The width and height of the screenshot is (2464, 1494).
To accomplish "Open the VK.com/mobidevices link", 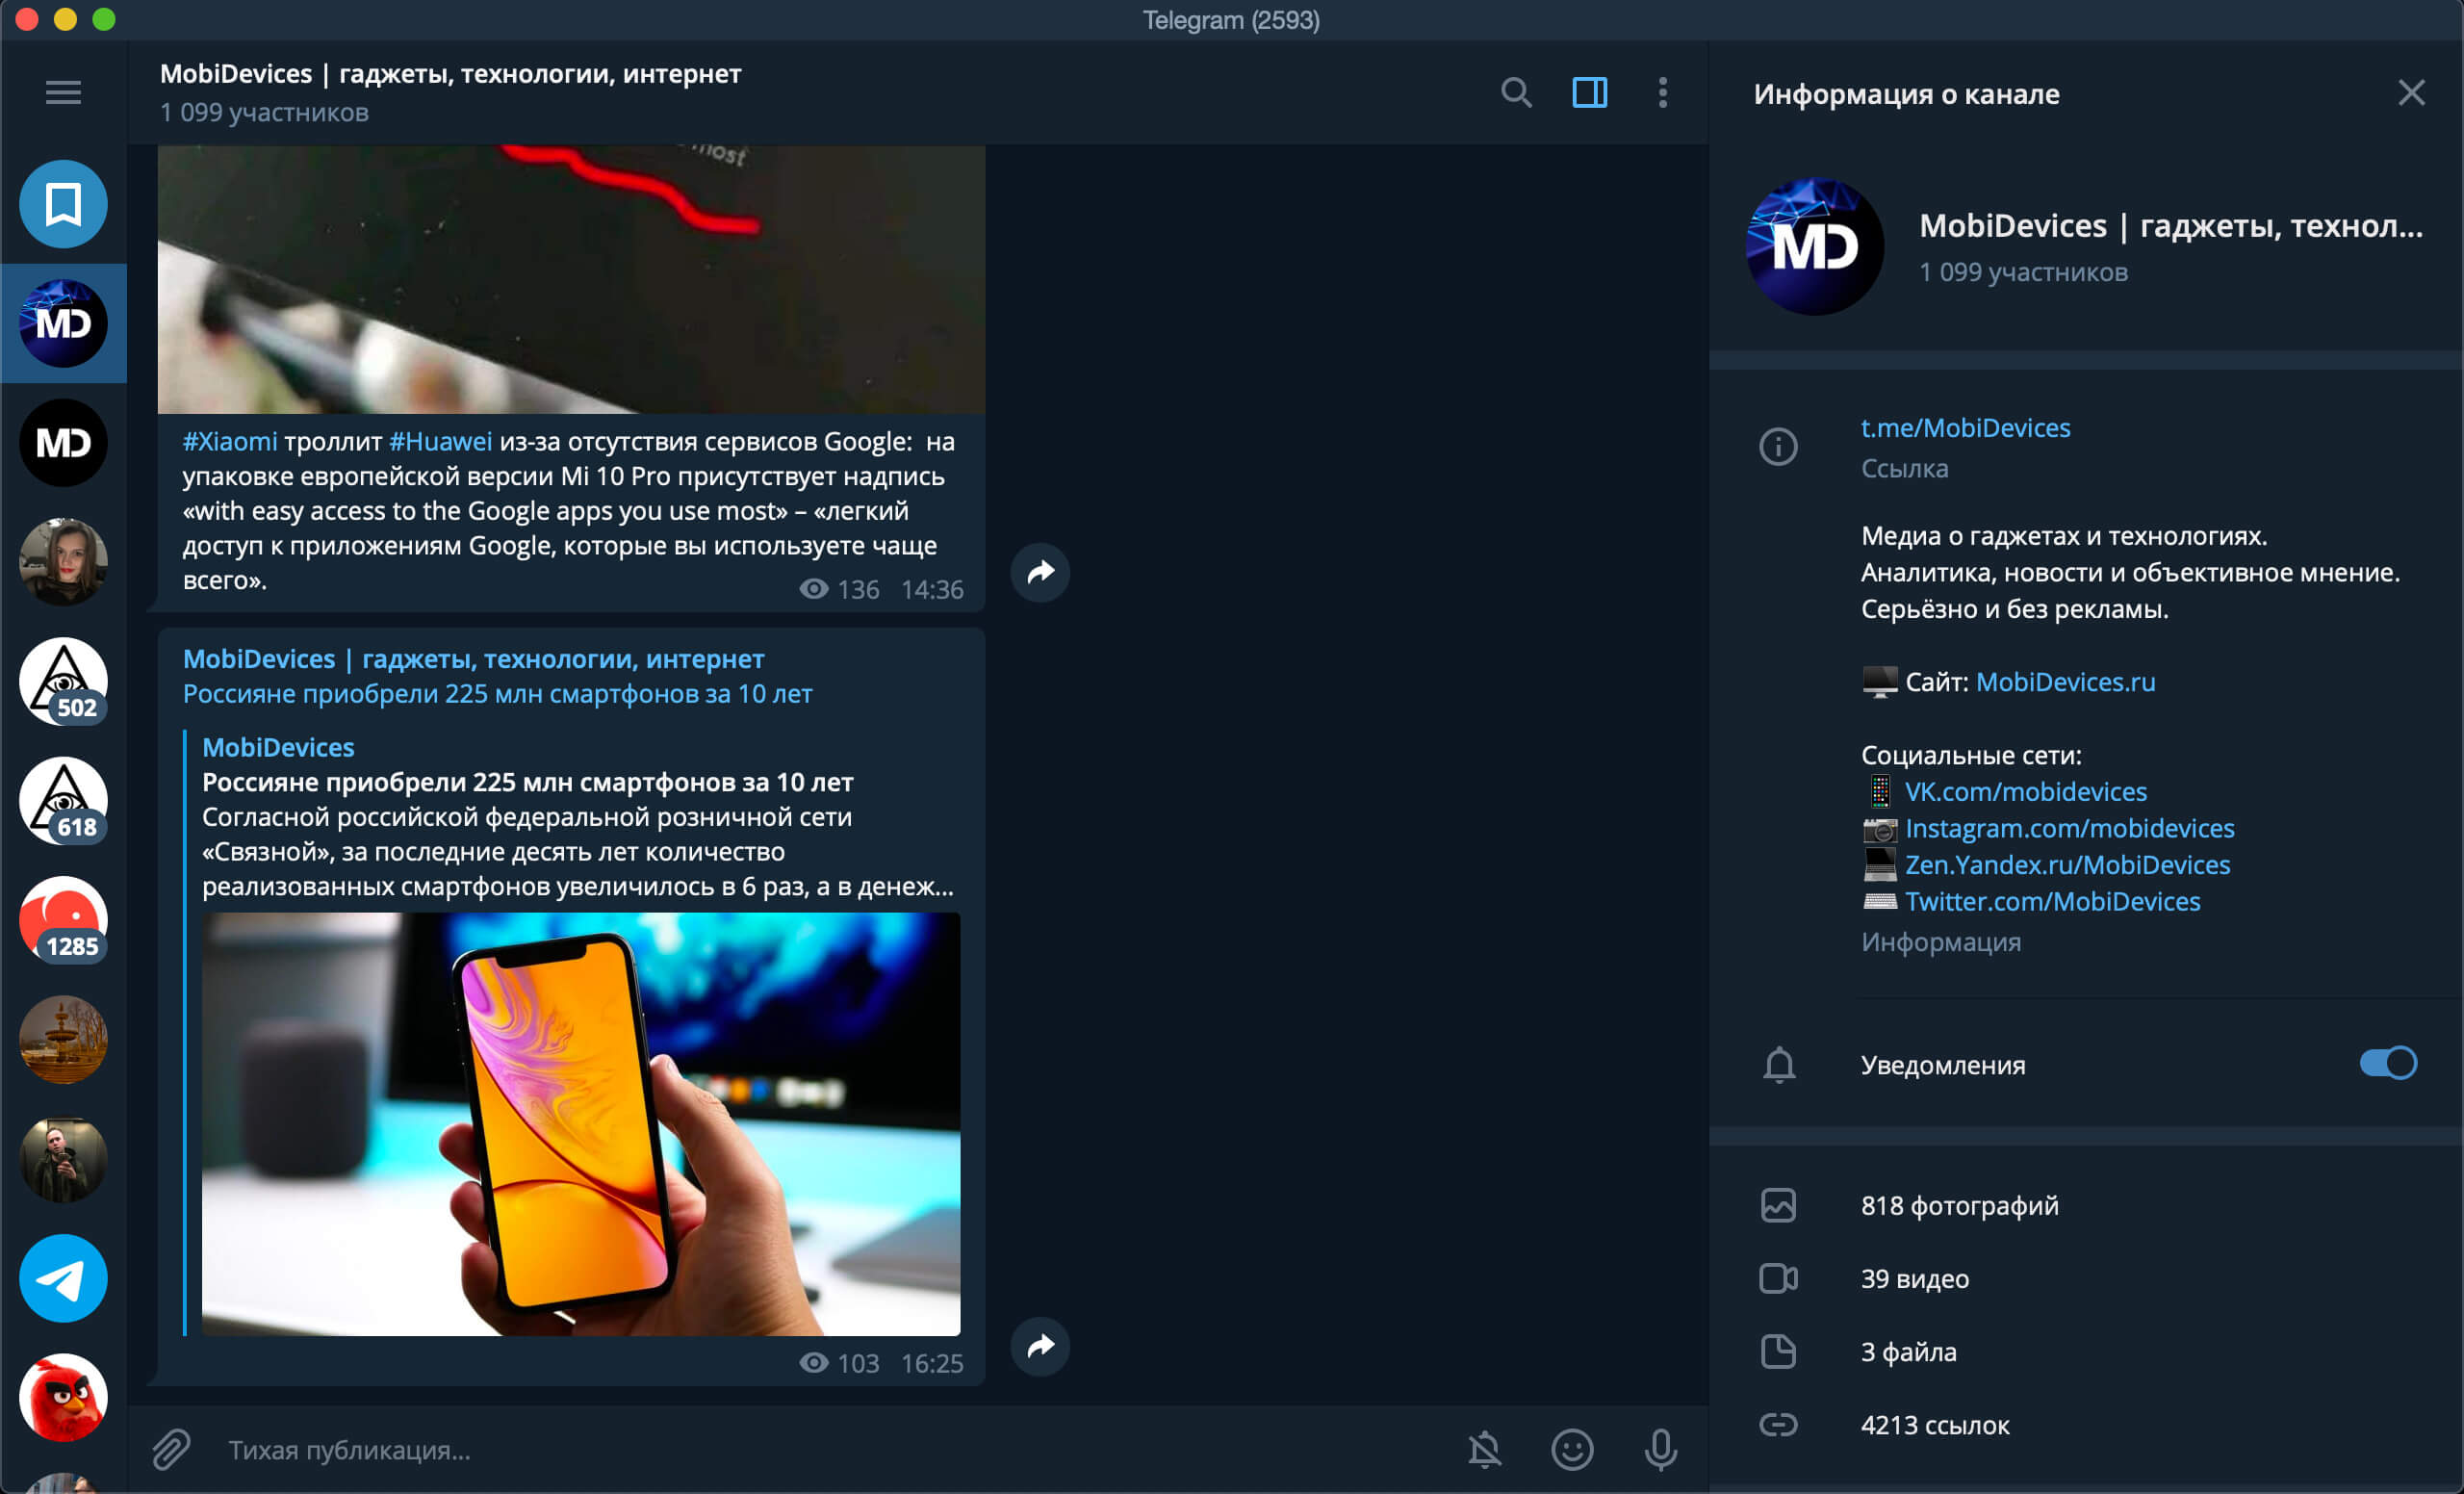I will (2025, 792).
